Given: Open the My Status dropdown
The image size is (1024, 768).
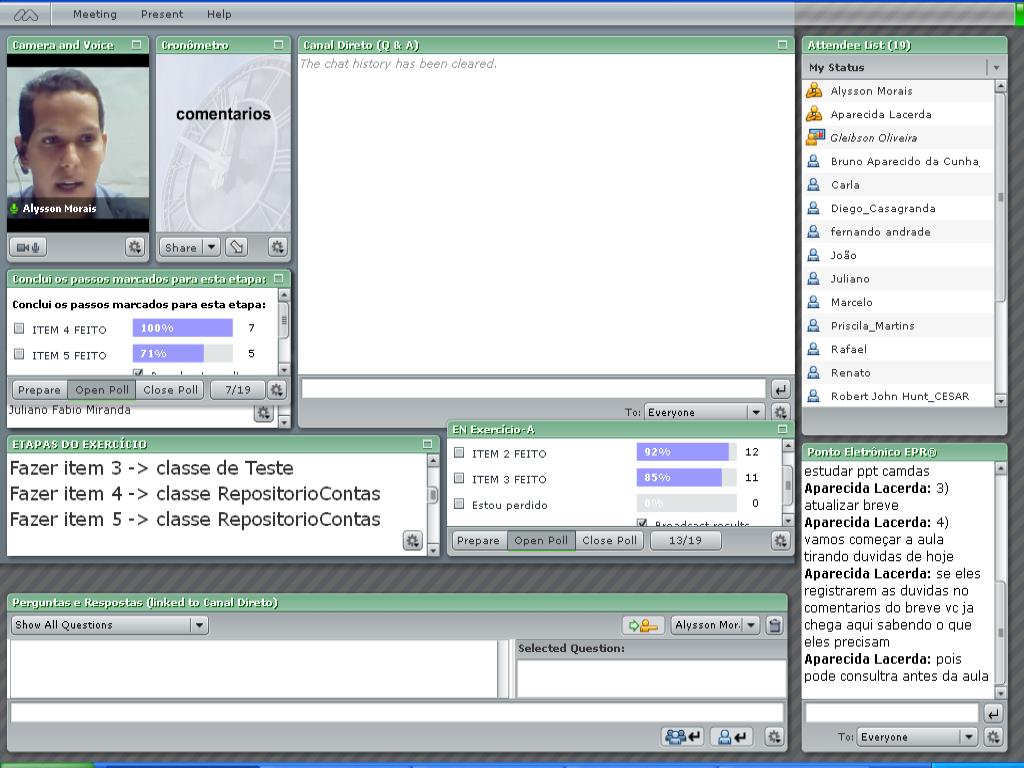Looking at the screenshot, I should coord(996,67).
